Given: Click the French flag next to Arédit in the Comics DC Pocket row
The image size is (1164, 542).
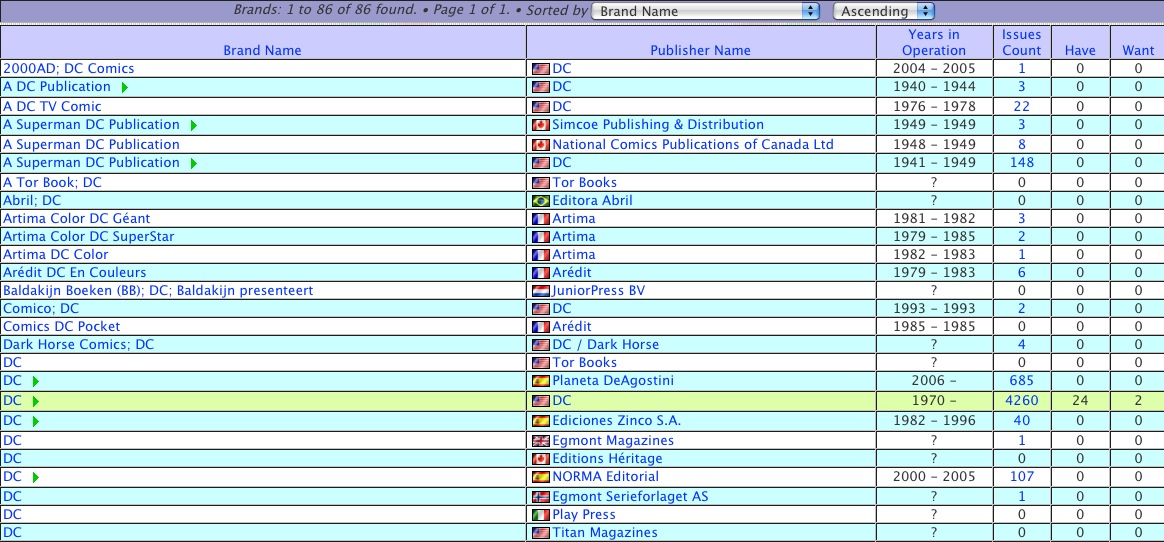Looking at the screenshot, I should pos(540,327).
